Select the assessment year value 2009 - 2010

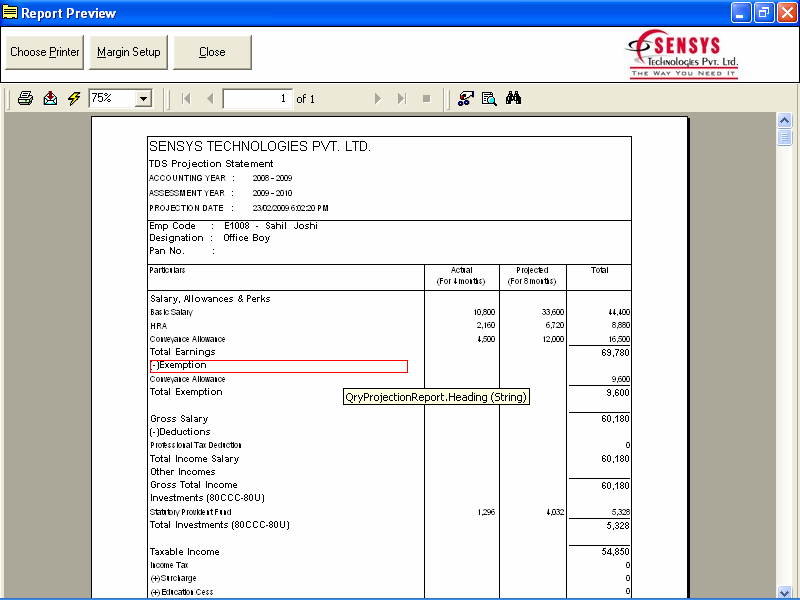(x=272, y=193)
